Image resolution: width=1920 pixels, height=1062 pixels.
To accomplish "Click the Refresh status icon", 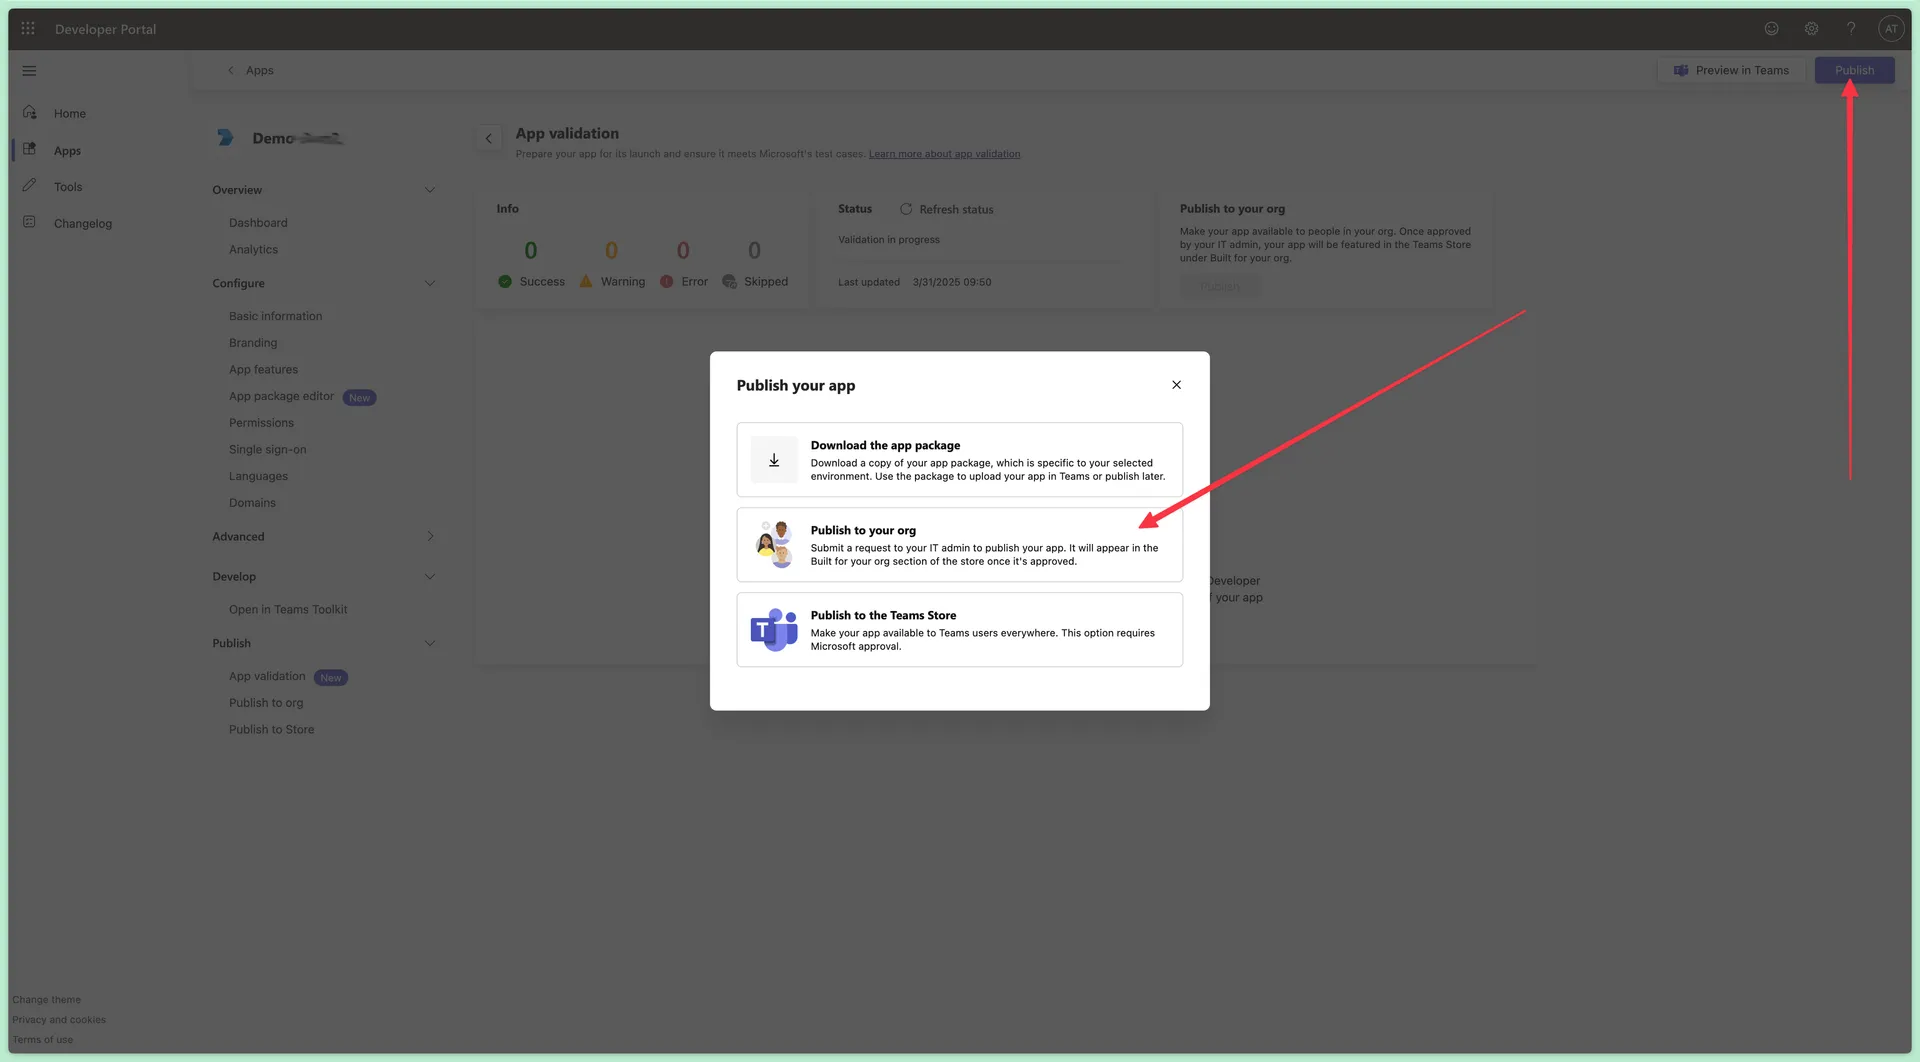I will (906, 209).
